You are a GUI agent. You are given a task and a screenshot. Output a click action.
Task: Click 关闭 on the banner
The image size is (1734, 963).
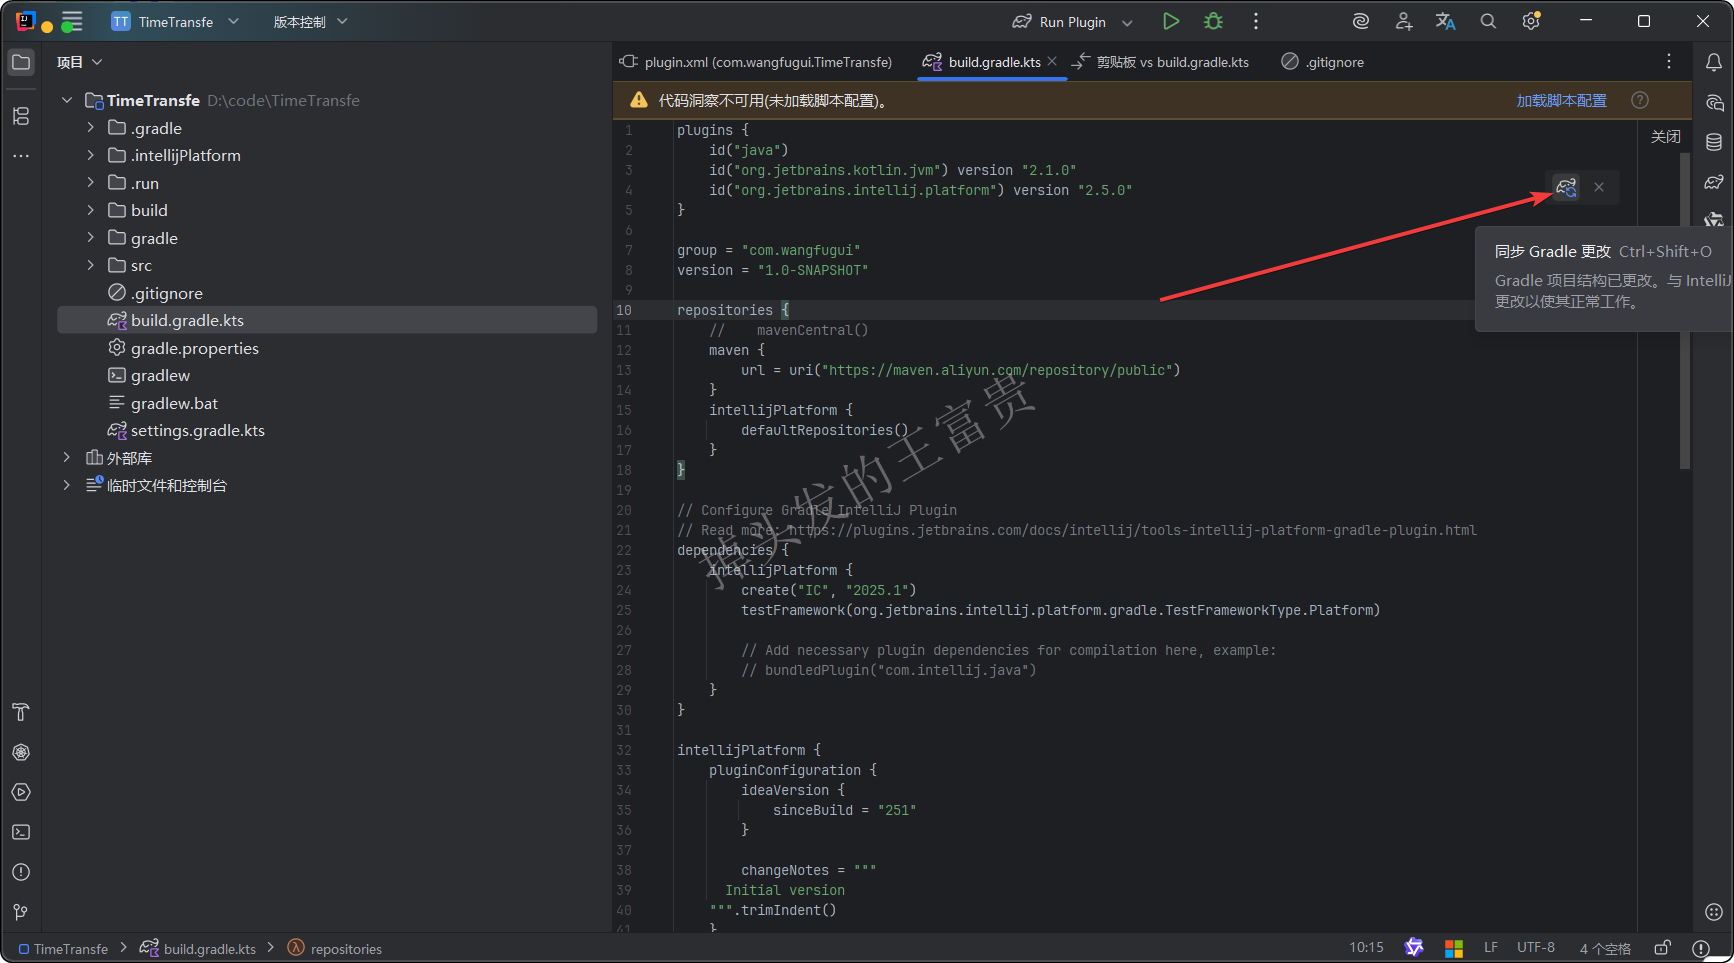1665,137
